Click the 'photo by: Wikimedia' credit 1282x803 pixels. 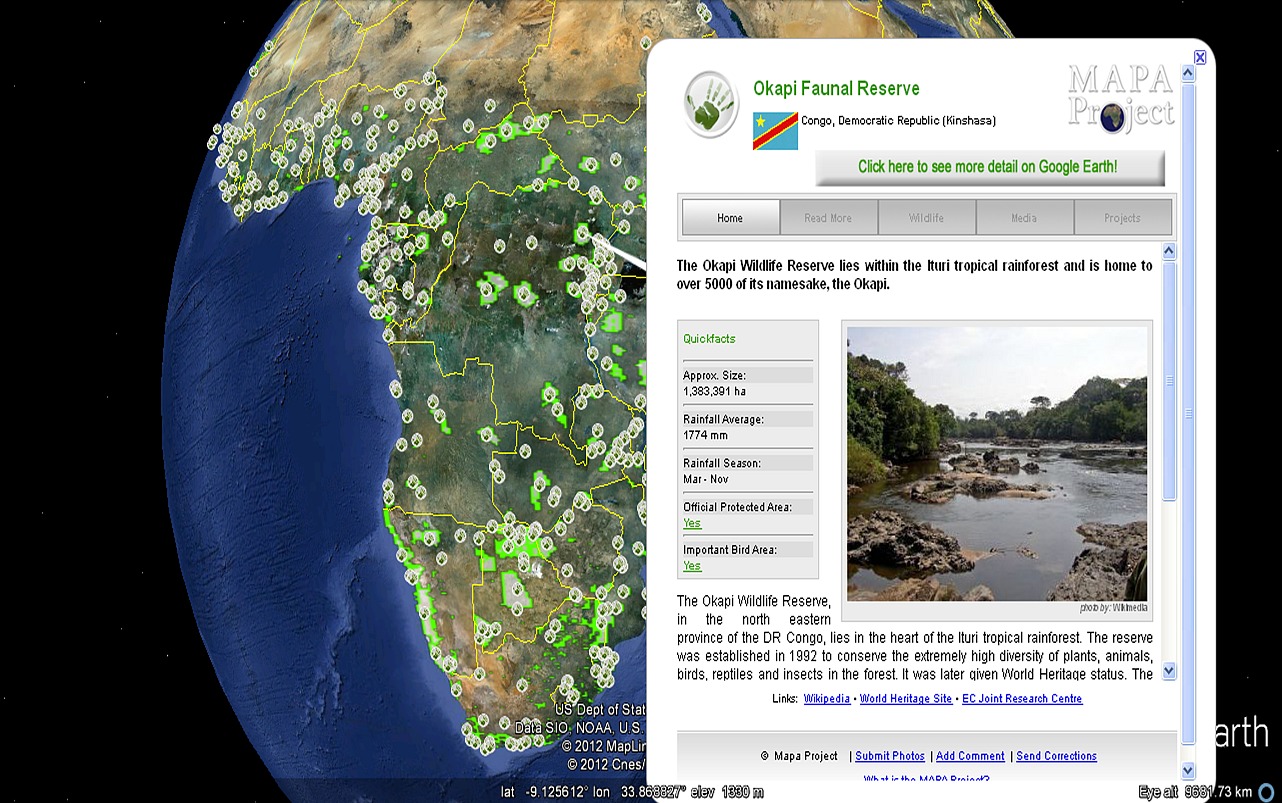pyautogui.click(x=1114, y=608)
